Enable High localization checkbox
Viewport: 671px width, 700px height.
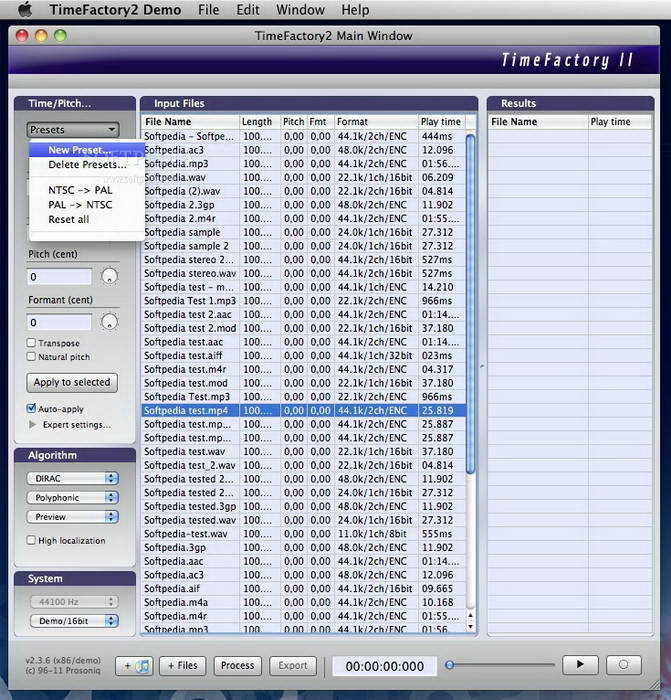[x=31, y=540]
